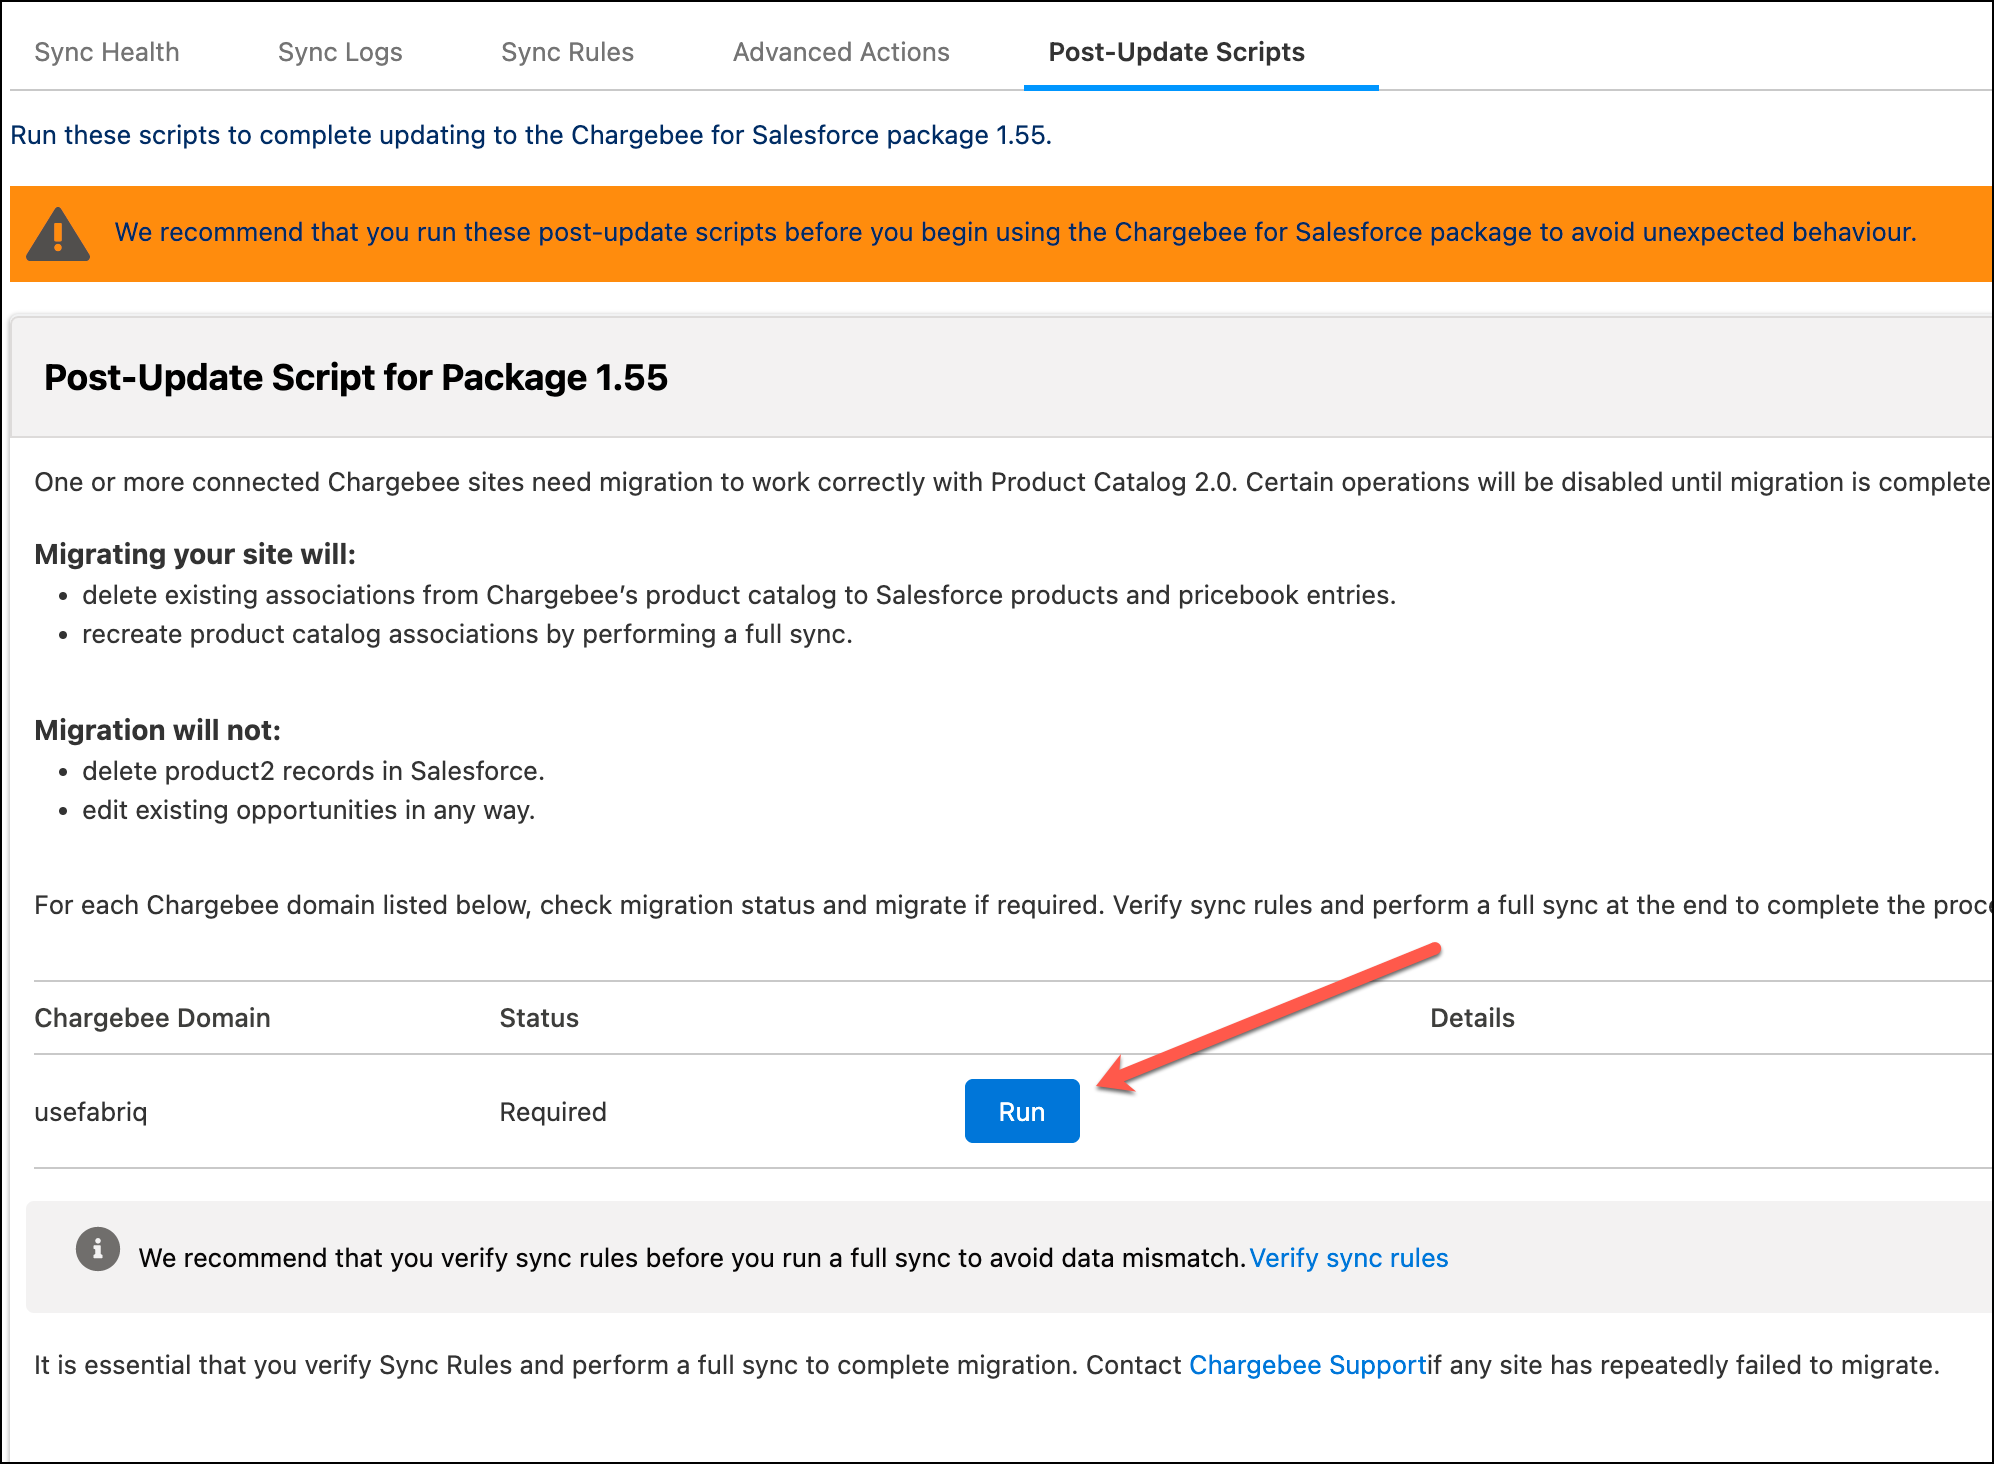Click the 'Migrating your site will:' heading
Screen dimensions: 1994x1464
click(195, 554)
